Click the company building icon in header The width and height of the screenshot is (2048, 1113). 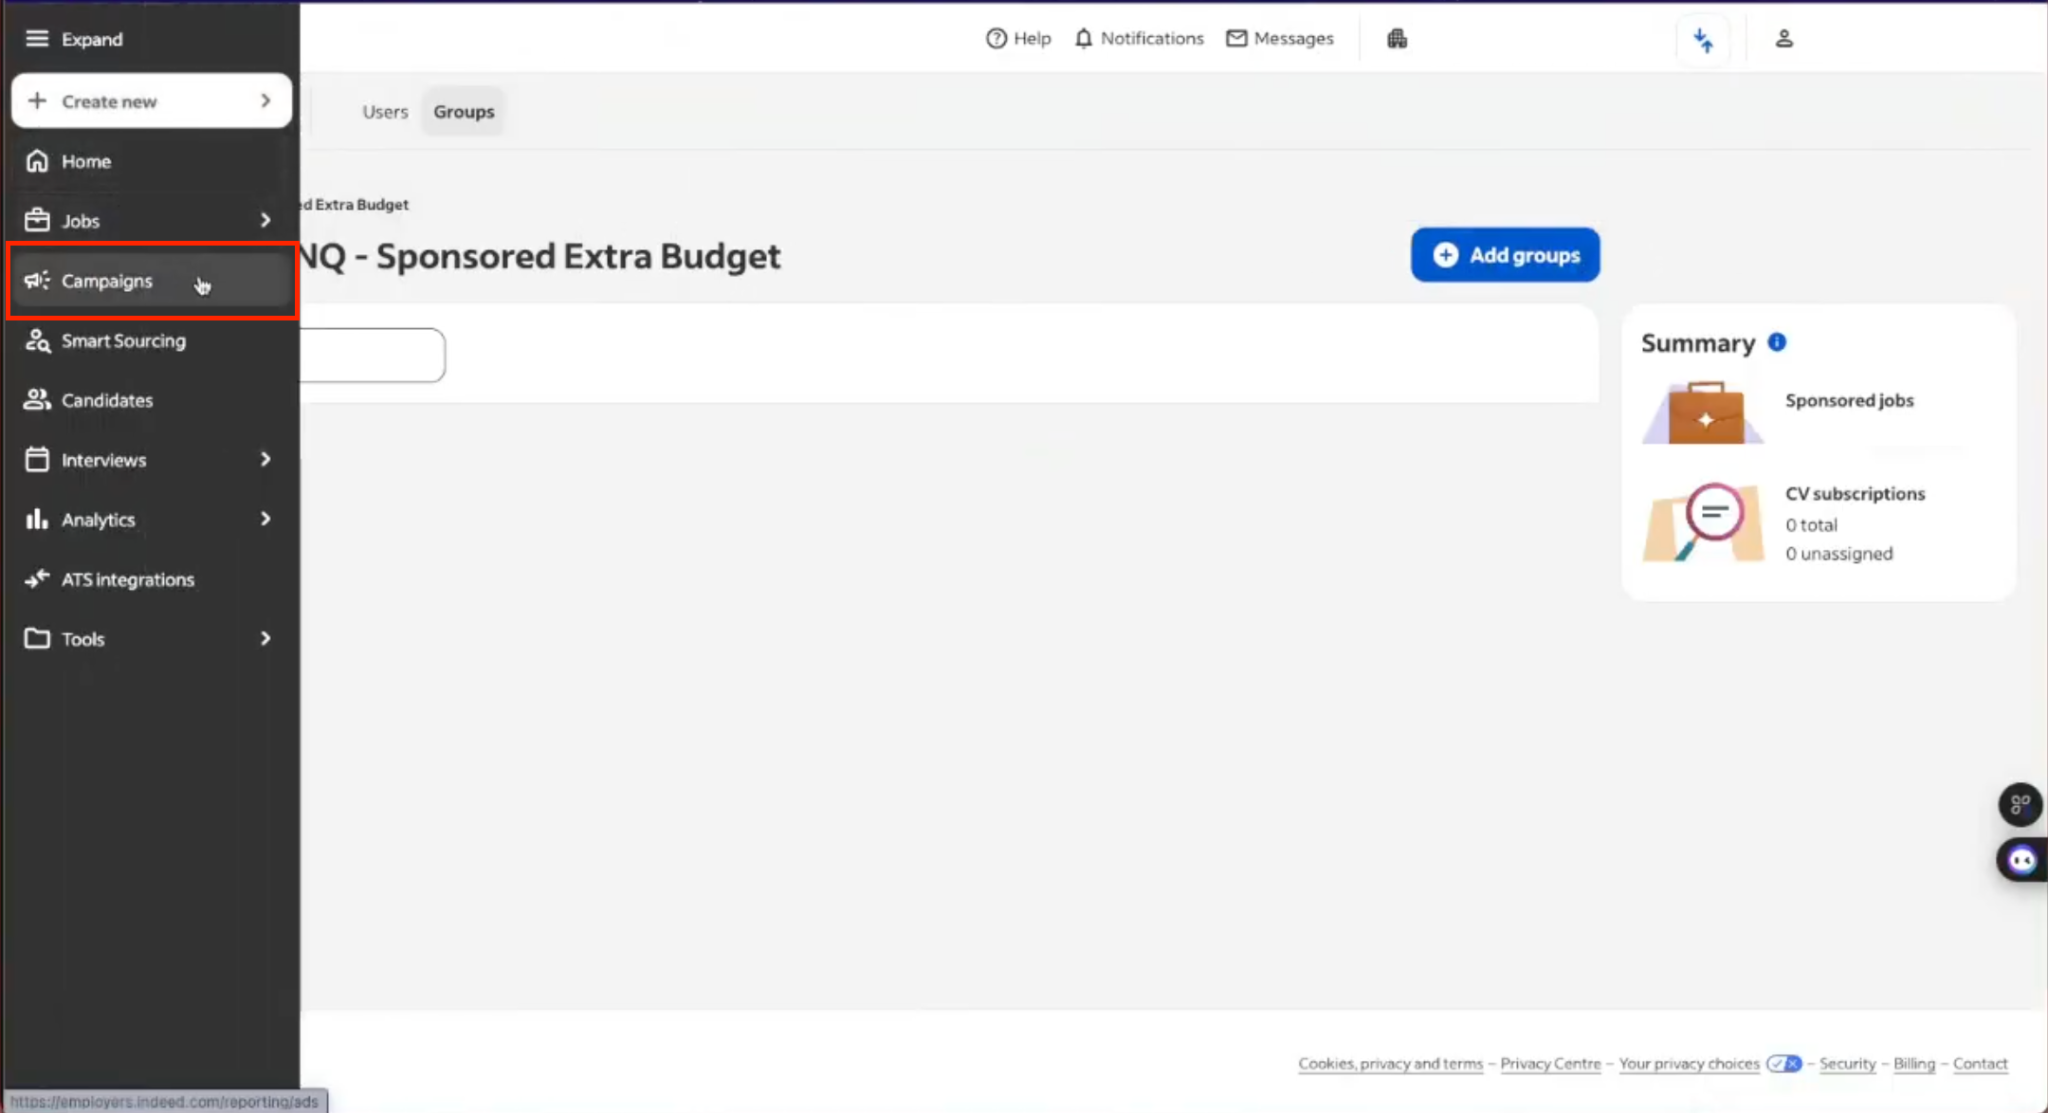click(x=1397, y=39)
